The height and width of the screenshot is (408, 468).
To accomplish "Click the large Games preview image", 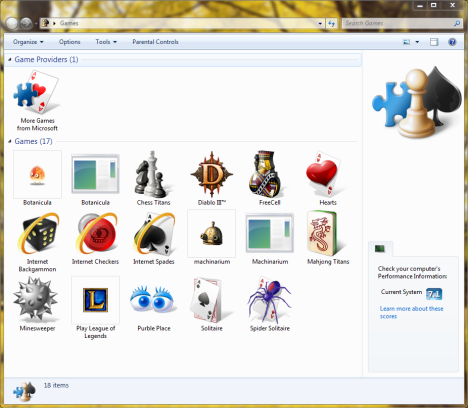I will coord(417,102).
